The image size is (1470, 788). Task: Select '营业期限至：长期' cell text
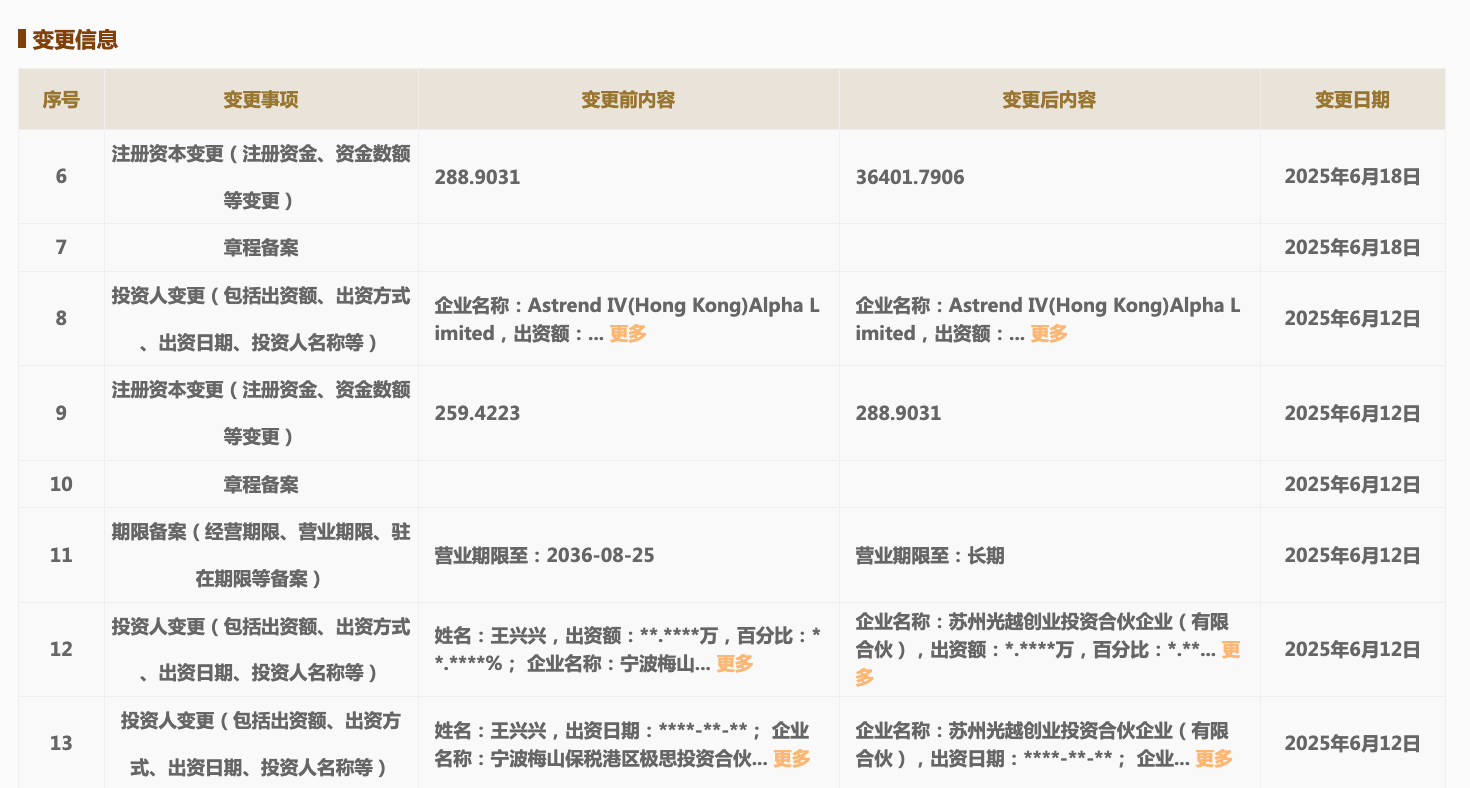[x=930, y=555]
